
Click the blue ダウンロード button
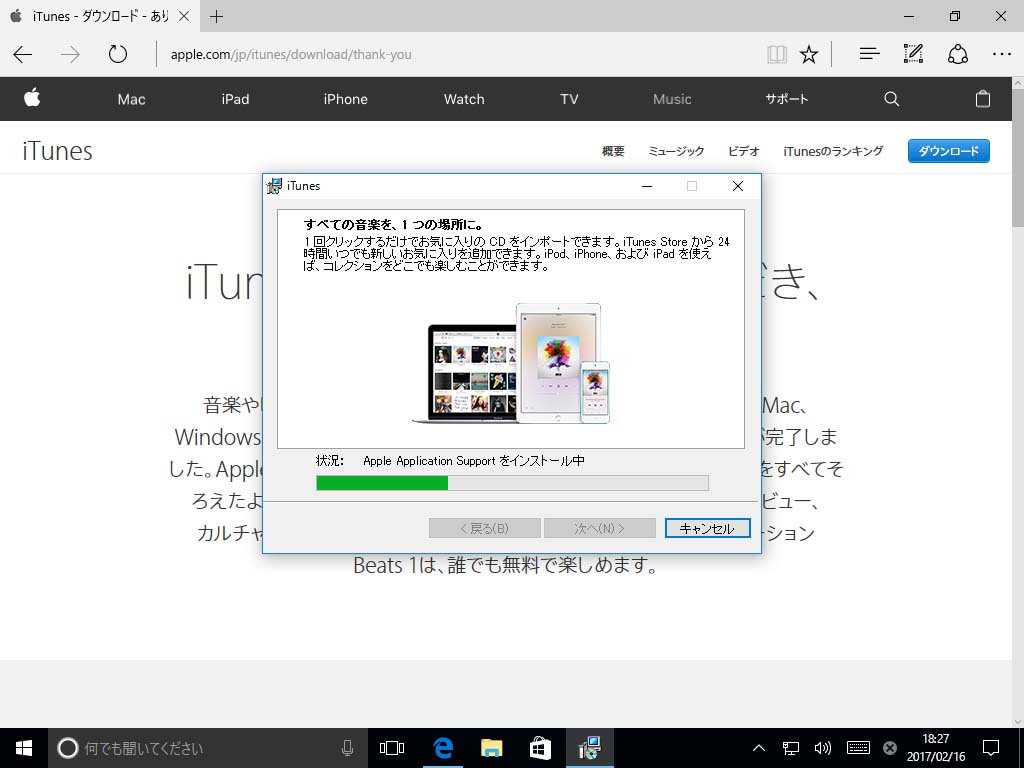pyautogui.click(x=948, y=151)
